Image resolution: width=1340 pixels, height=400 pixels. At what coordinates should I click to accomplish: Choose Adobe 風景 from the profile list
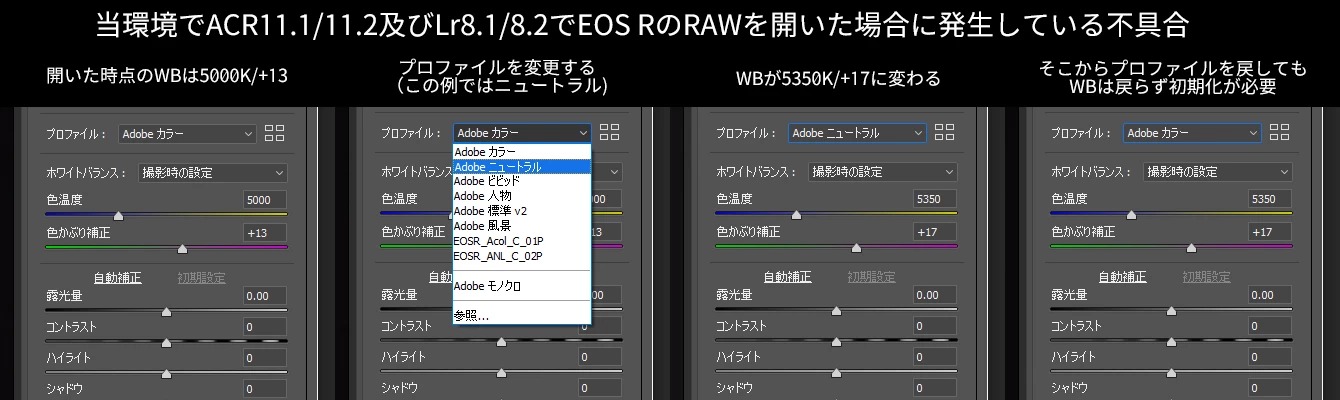point(522,226)
